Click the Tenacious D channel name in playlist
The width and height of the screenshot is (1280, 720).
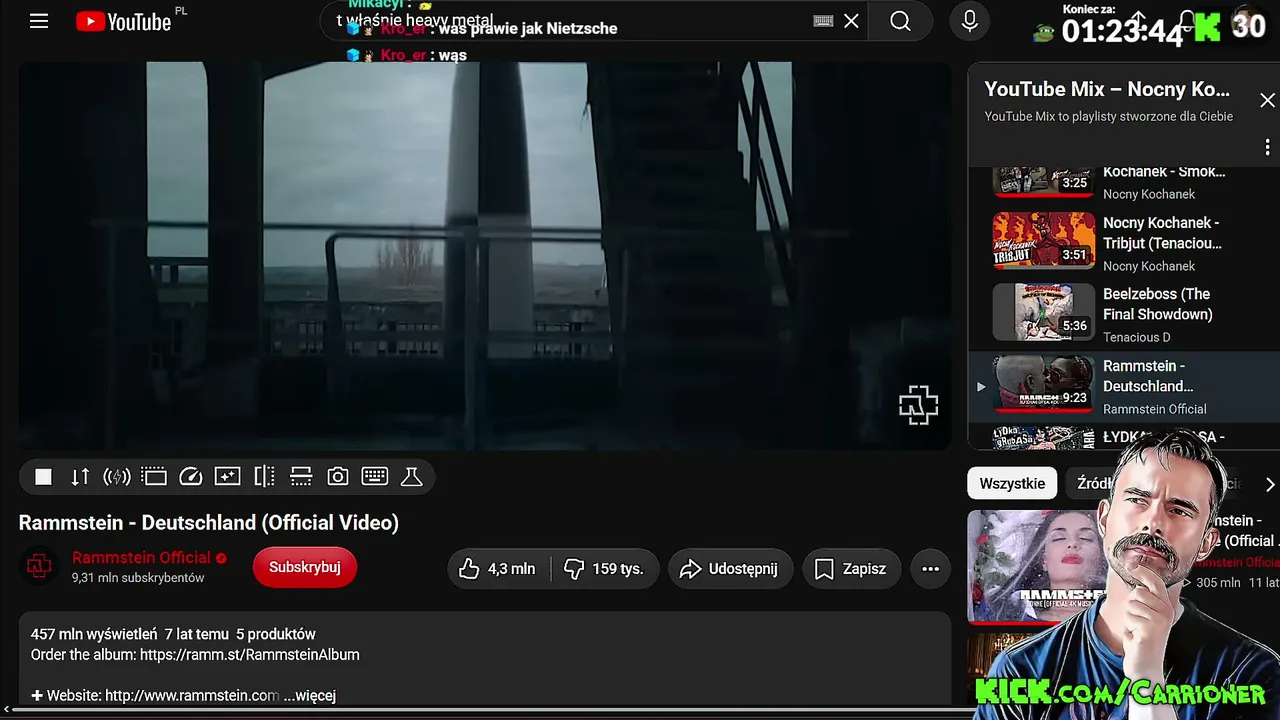(1135, 337)
